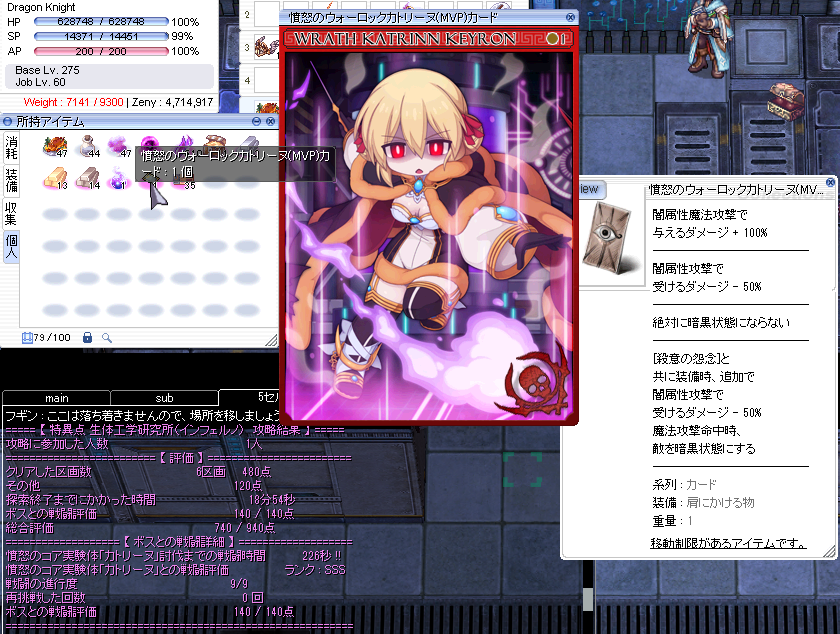Image resolution: width=840 pixels, height=634 pixels.
Task: Click the 戦闘の進行度 9/9 chat line
Action: [126, 584]
